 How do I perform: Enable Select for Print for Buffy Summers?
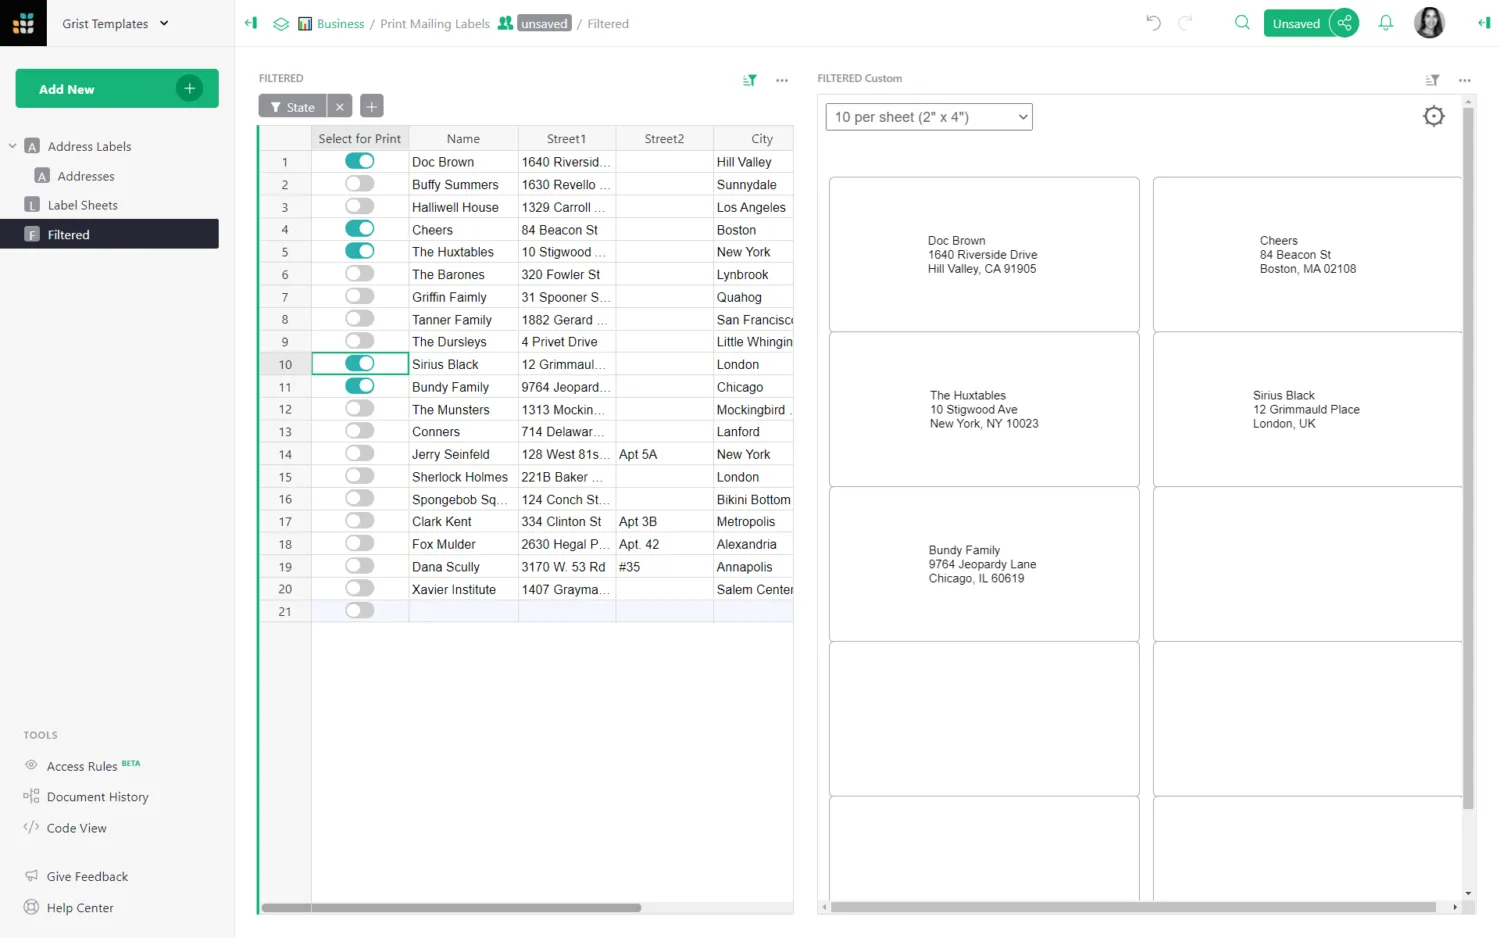[359, 183]
